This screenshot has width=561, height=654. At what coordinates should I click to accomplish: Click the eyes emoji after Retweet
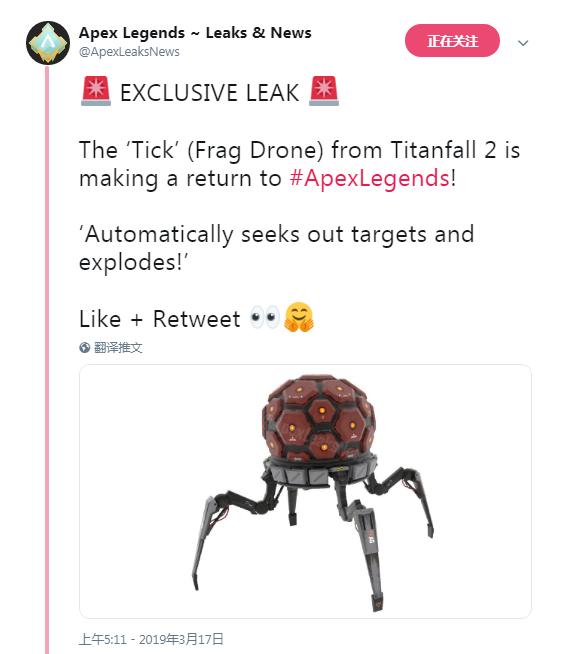click(264, 317)
